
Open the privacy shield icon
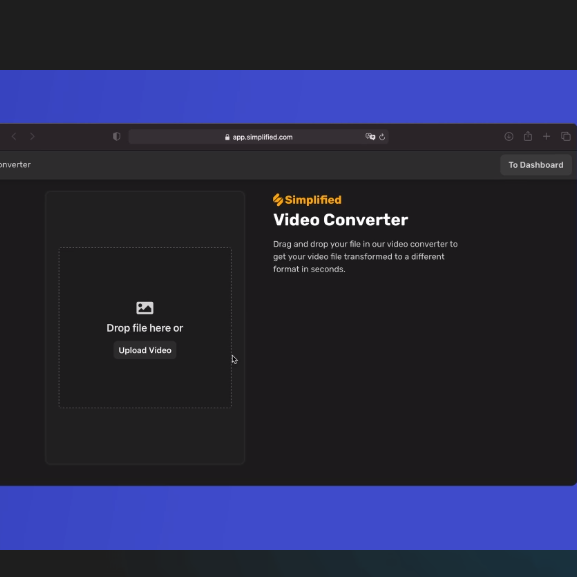click(117, 137)
